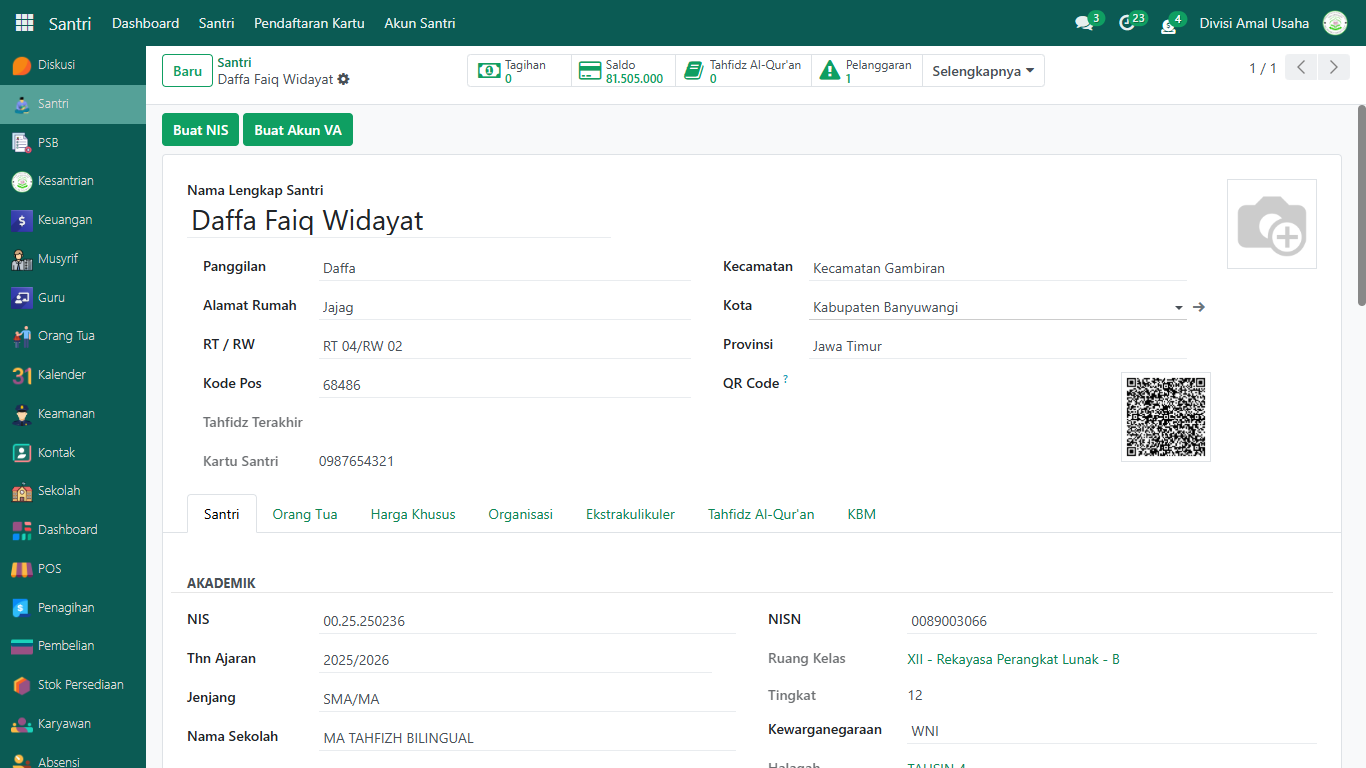Open the Kabupaten Banyuwangi record via arrow link
The width and height of the screenshot is (1366, 768).
[1199, 308]
